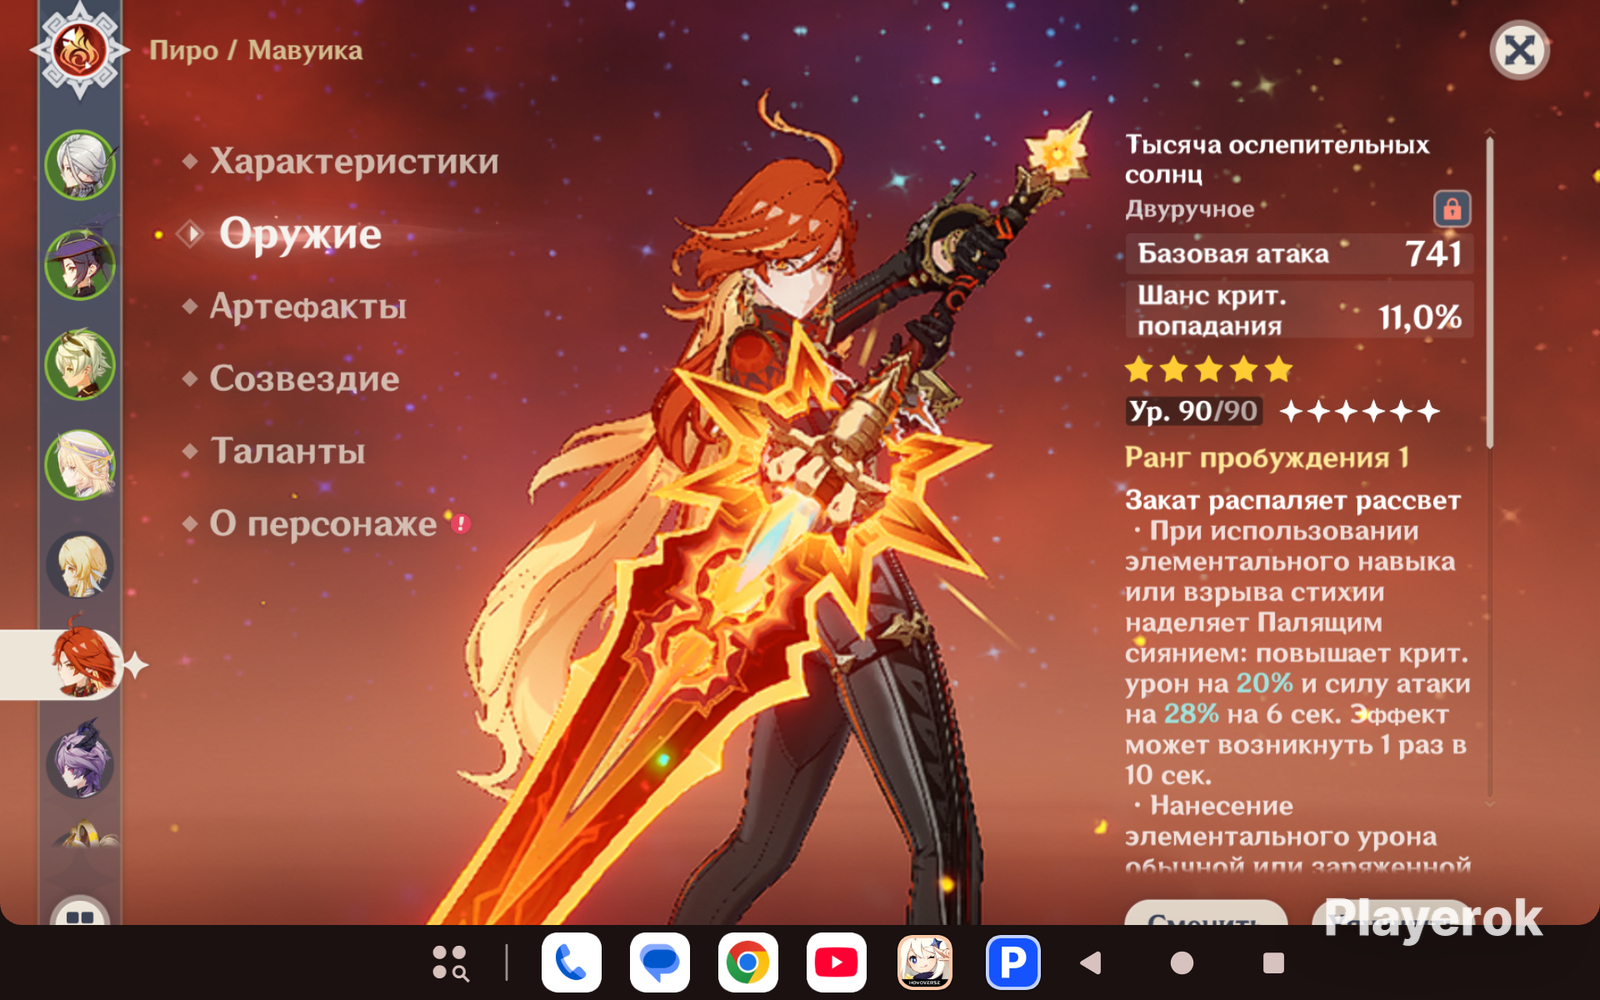Open the Артефакты section
This screenshot has height=1000, width=1600.
(x=308, y=306)
